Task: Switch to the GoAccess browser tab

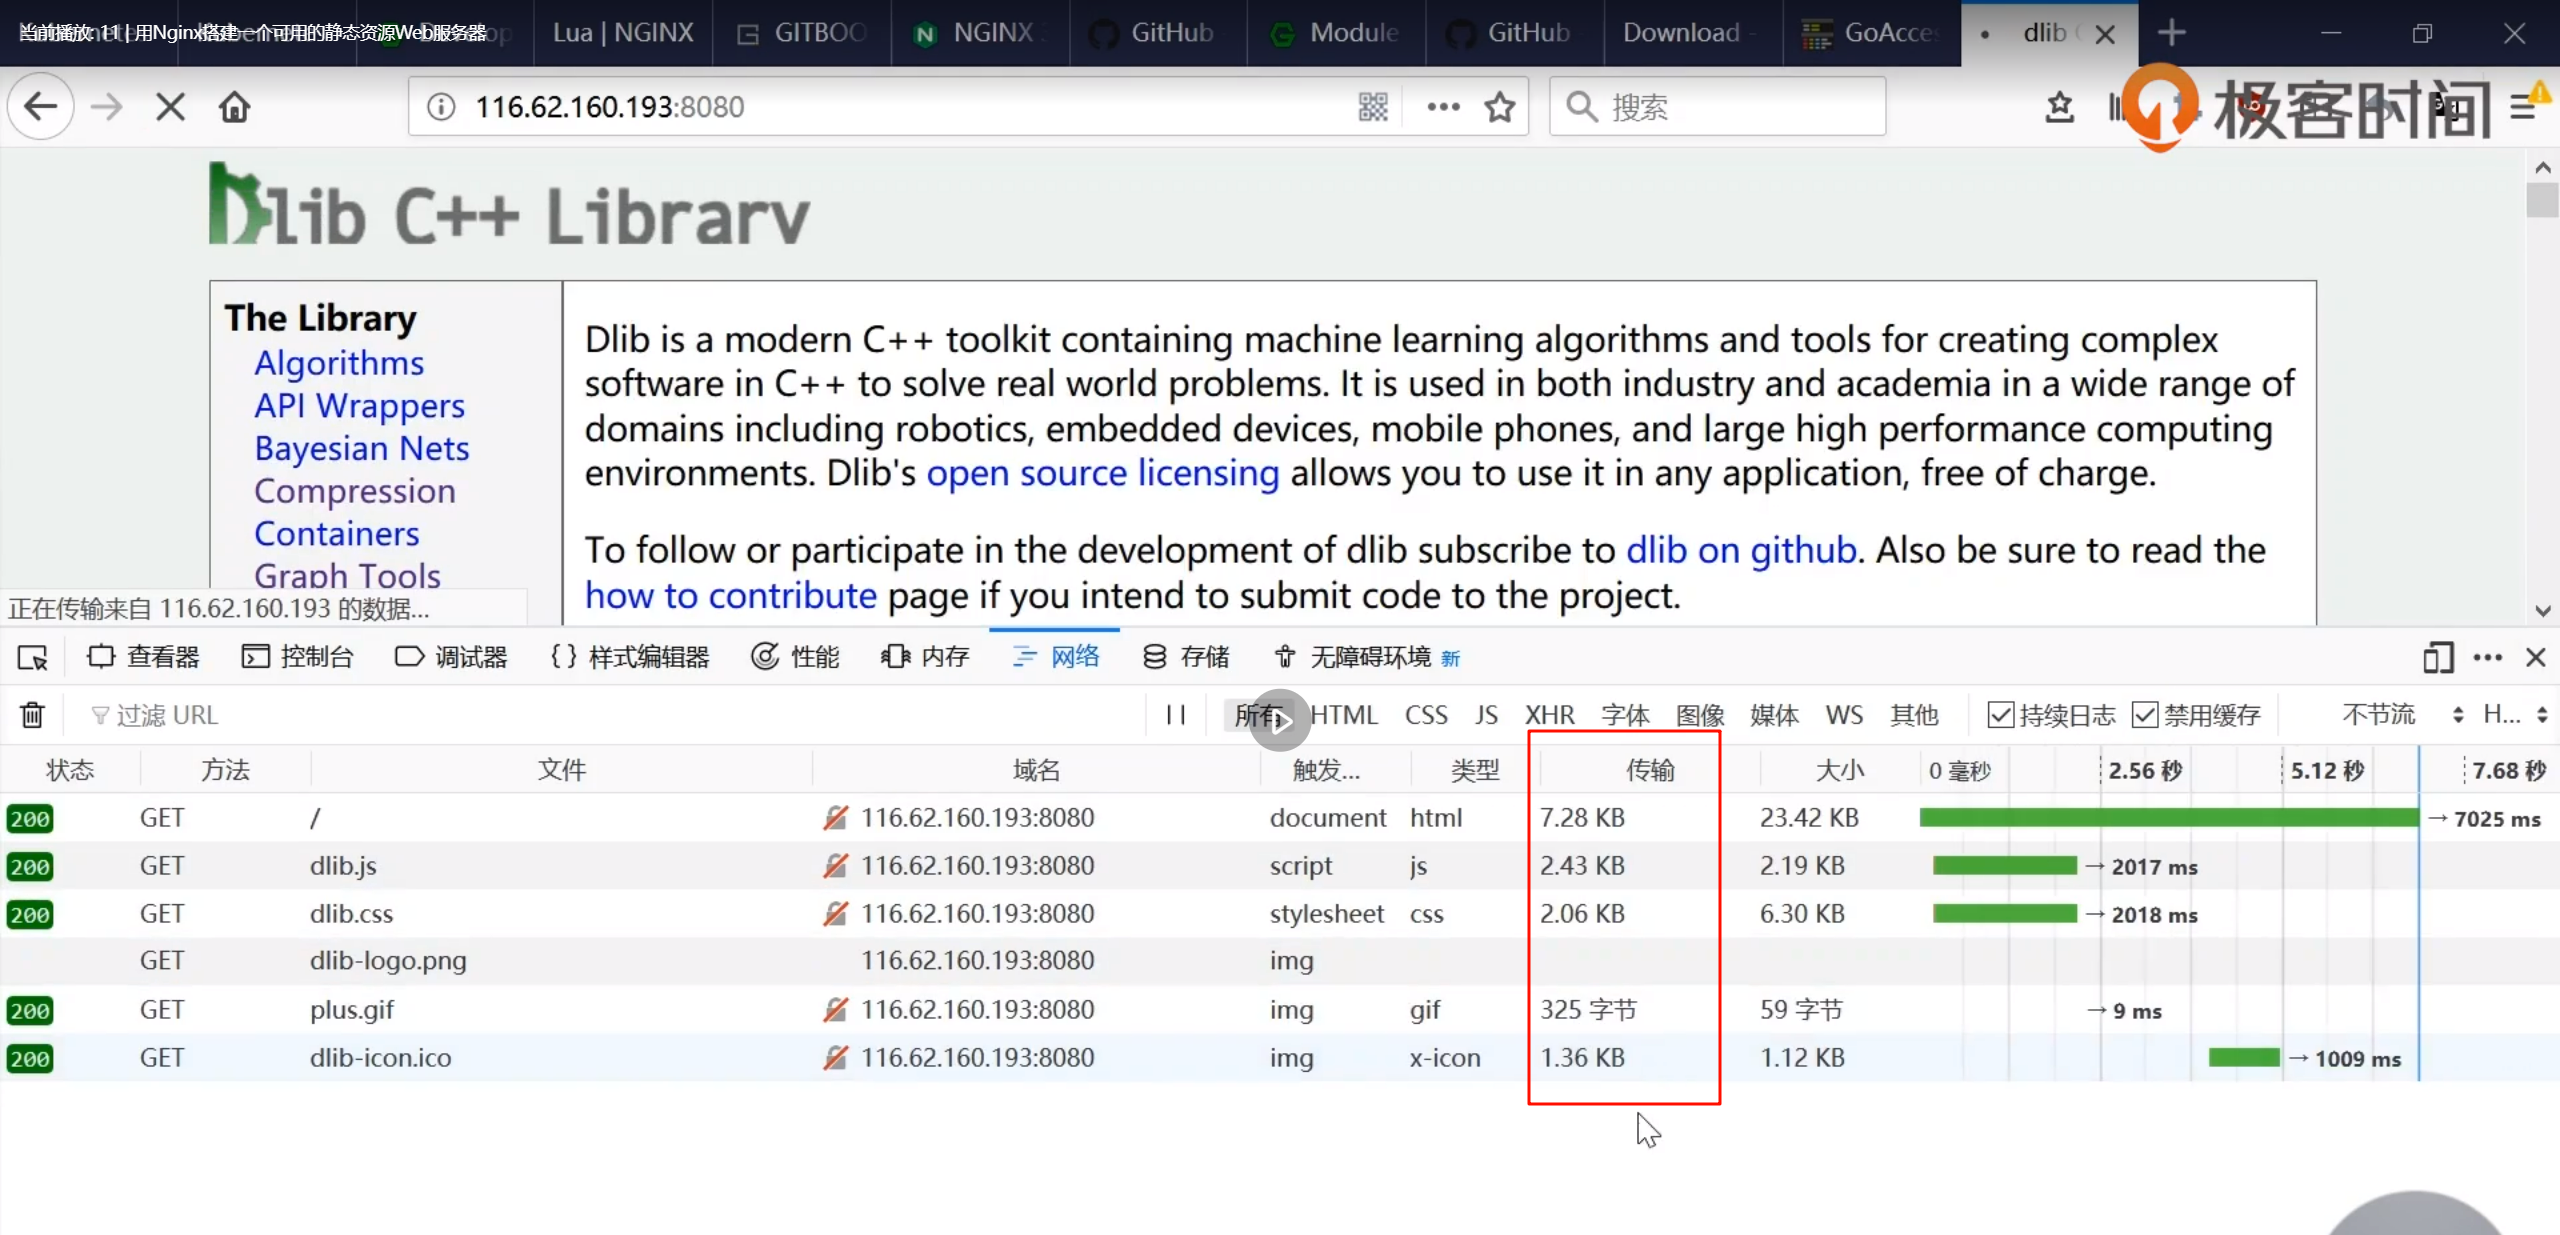Action: [x=1871, y=33]
